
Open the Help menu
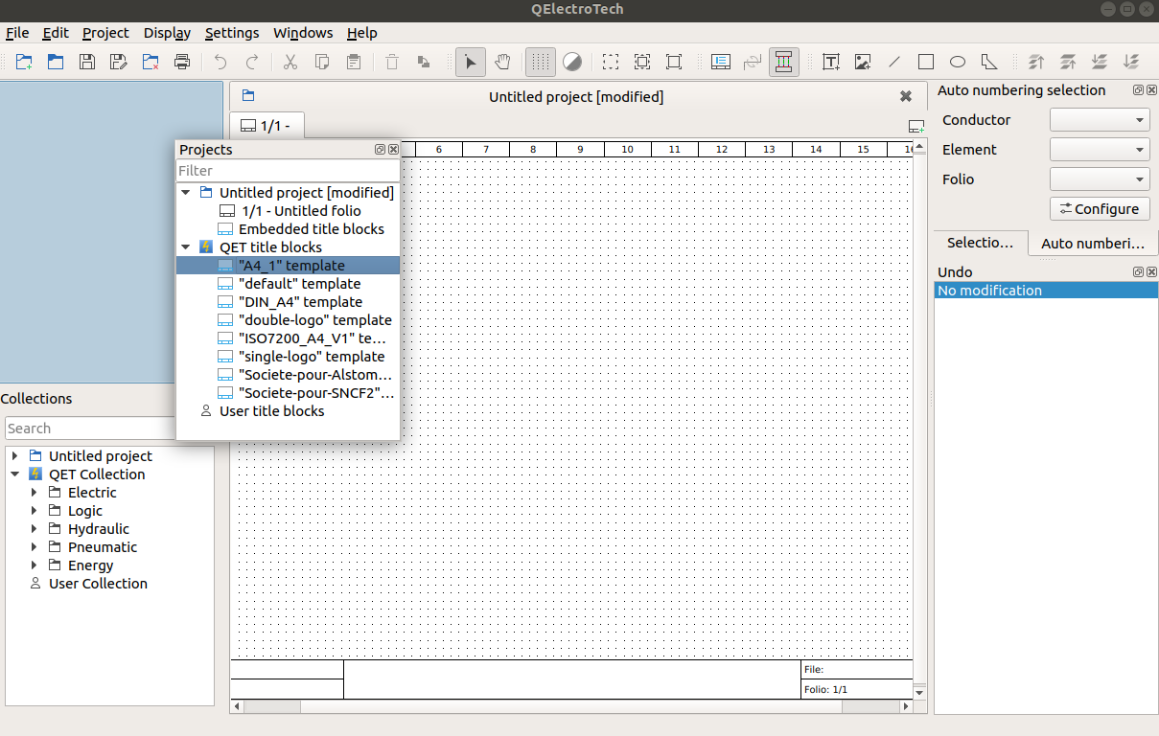[x=362, y=33]
